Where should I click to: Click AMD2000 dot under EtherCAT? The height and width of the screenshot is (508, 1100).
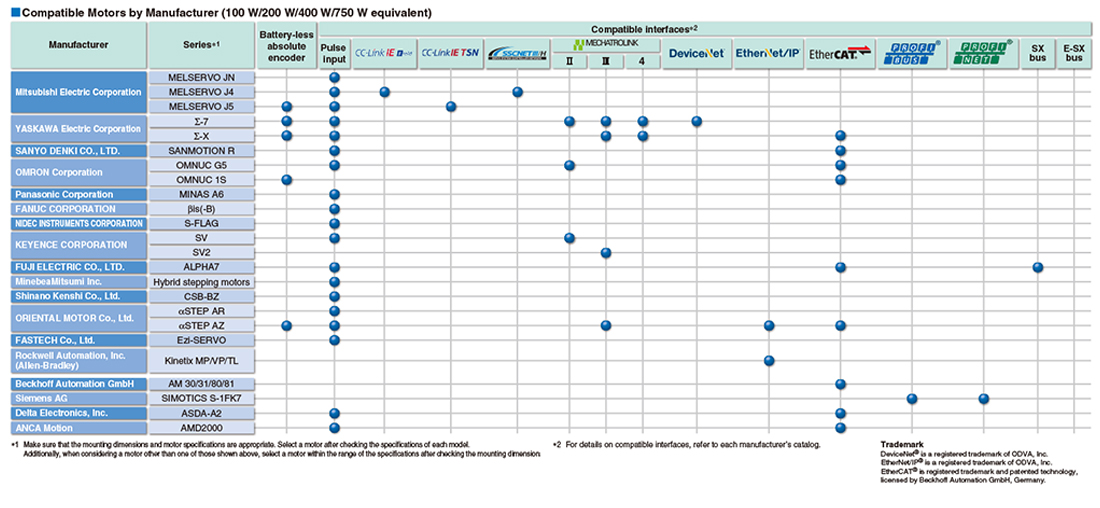[840, 427]
